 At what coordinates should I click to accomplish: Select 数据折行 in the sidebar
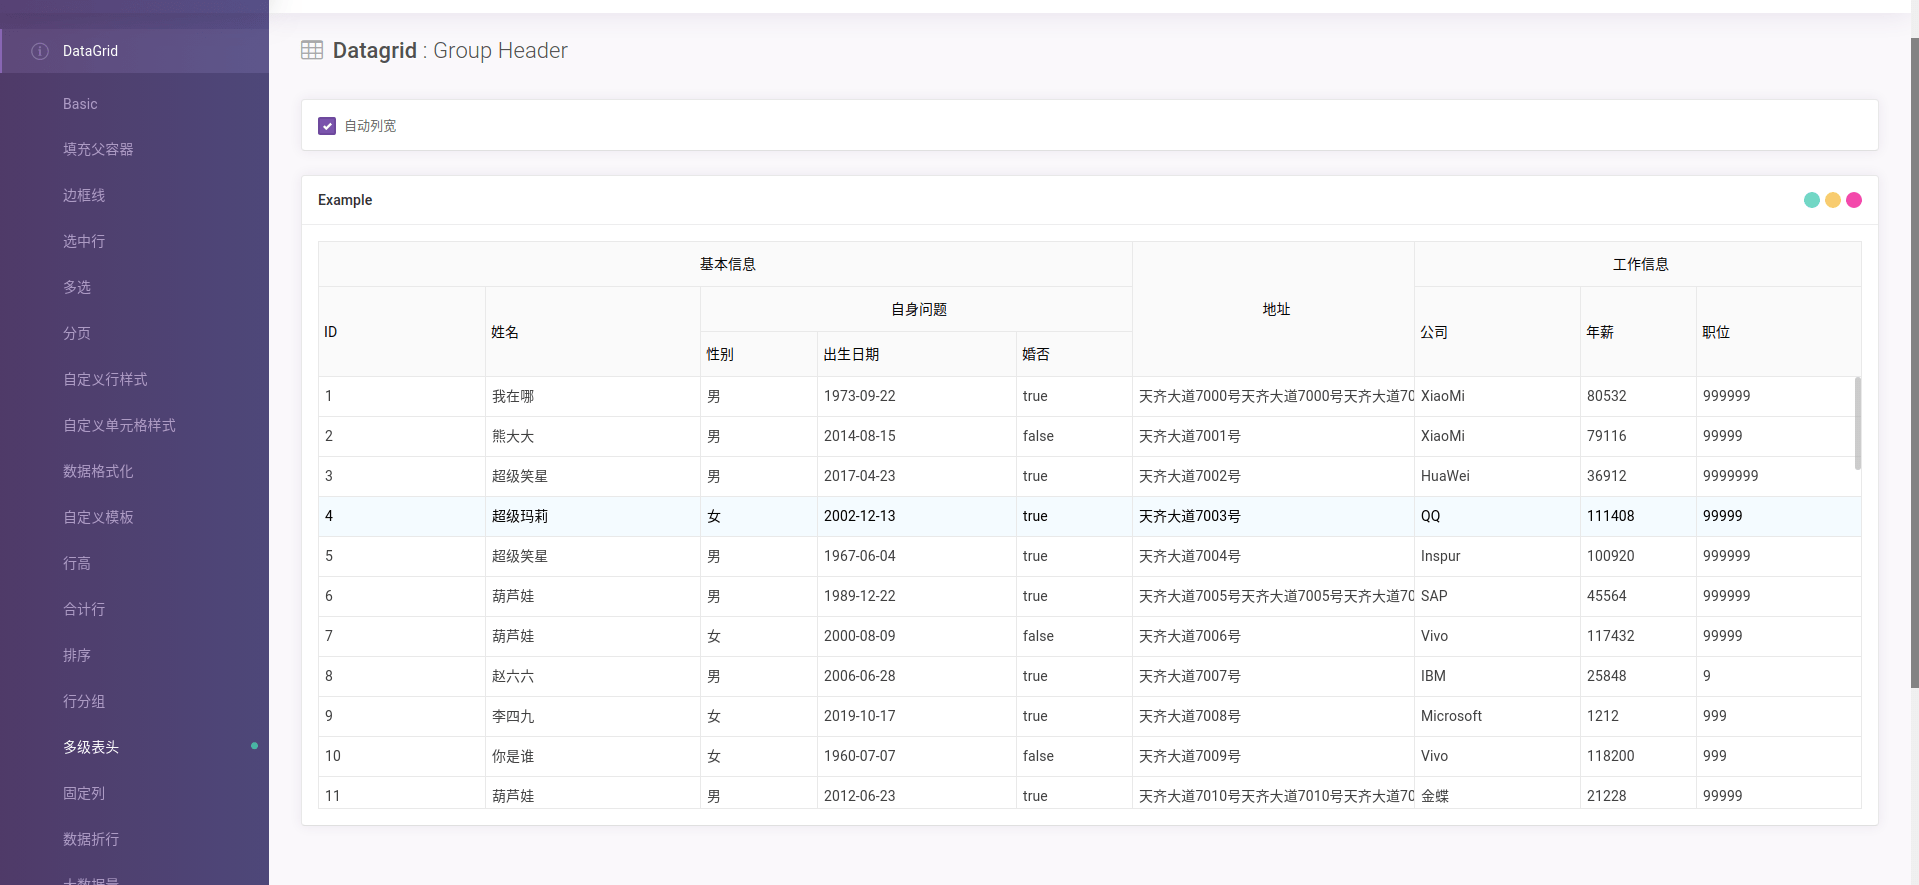(x=91, y=839)
